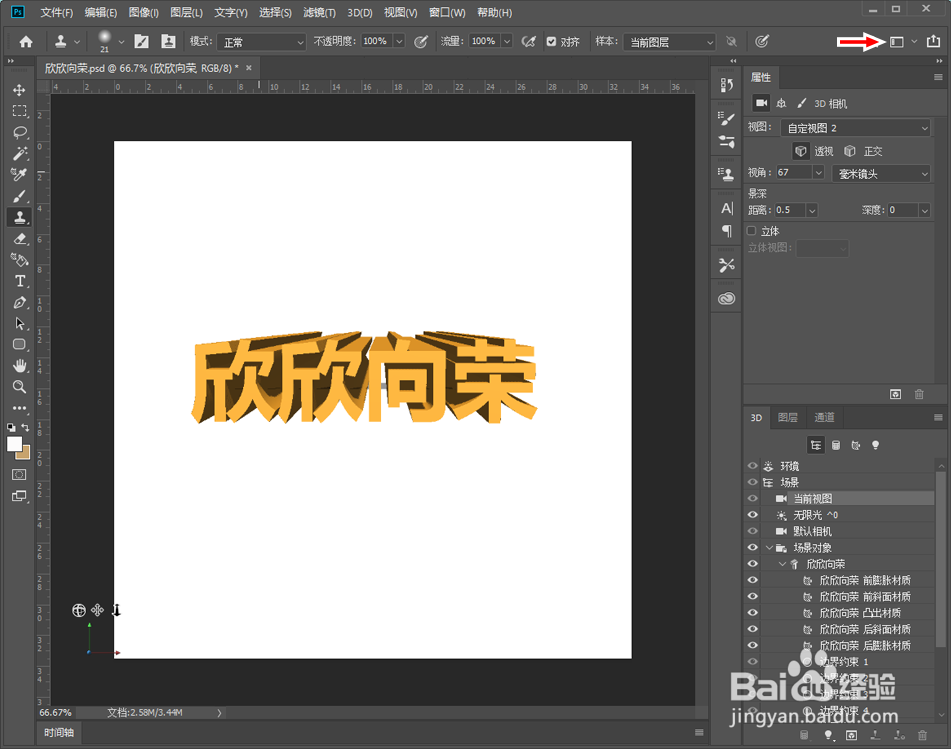This screenshot has height=749, width=951.
Task: Hide the 无限光 light source
Action: (753, 515)
